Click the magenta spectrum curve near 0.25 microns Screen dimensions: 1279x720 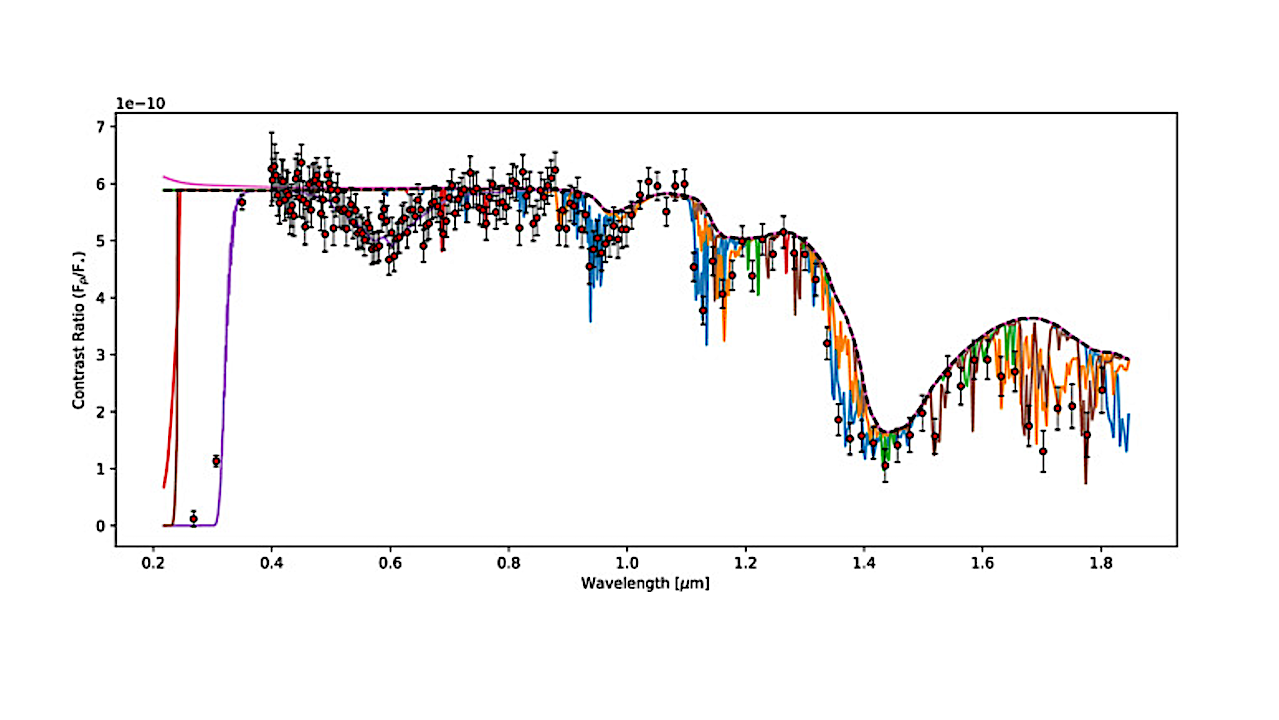point(181,178)
